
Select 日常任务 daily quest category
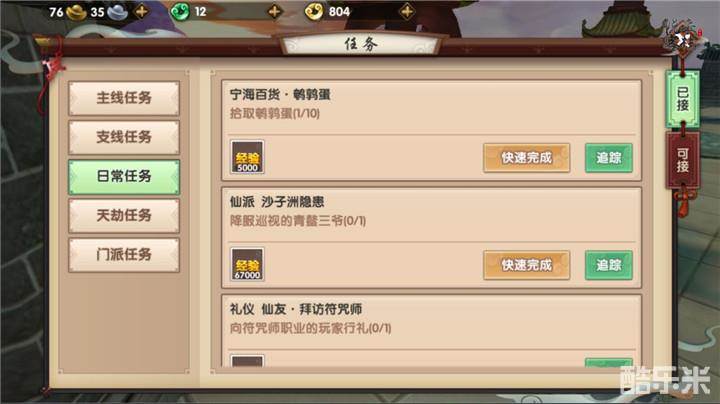(x=124, y=176)
